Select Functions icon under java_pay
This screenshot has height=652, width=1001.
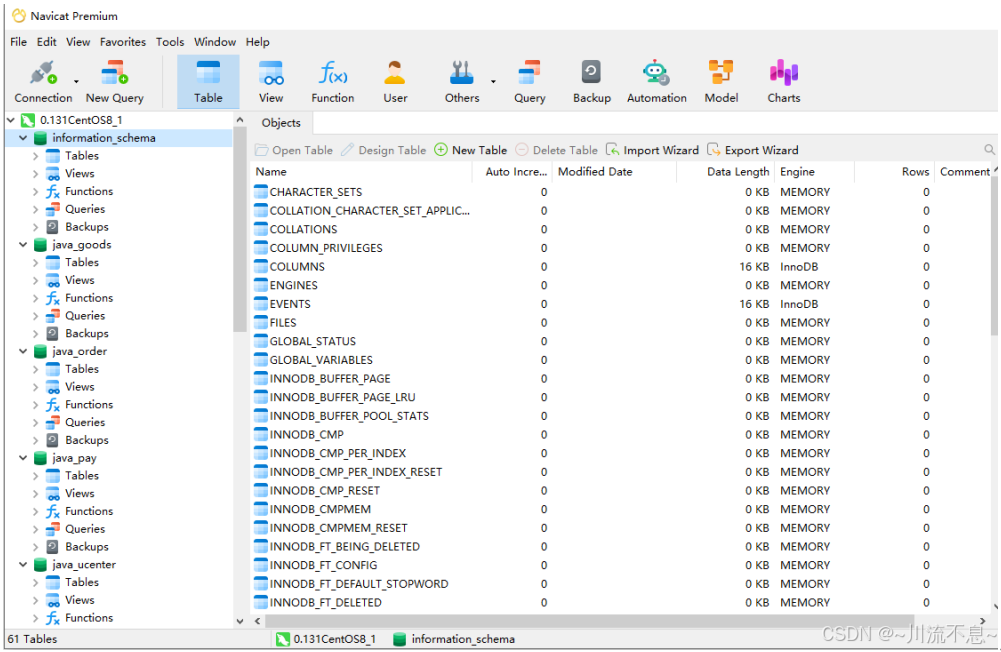[x=53, y=511]
